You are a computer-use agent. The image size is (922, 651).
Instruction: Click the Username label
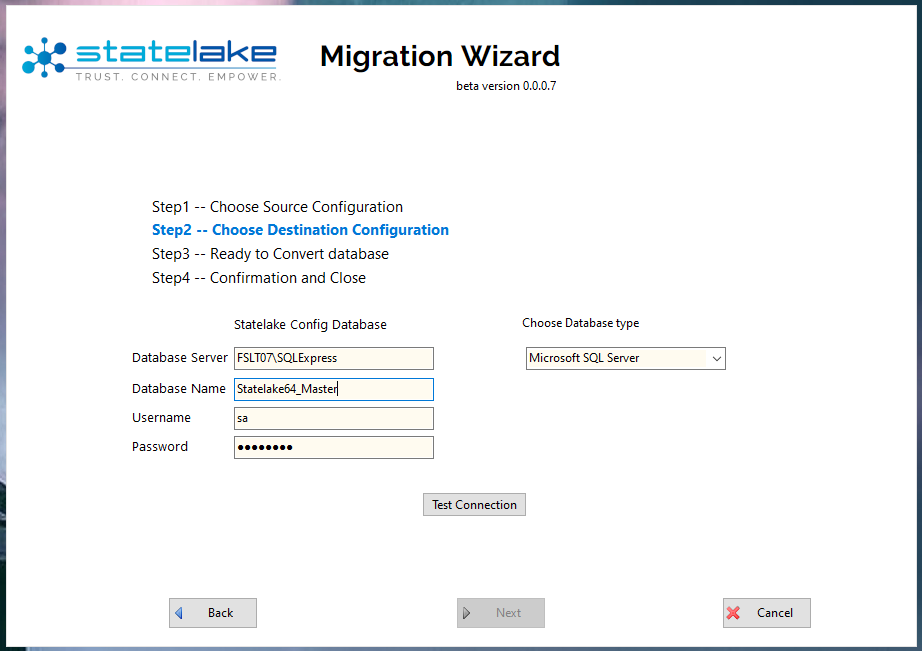(161, 418)
